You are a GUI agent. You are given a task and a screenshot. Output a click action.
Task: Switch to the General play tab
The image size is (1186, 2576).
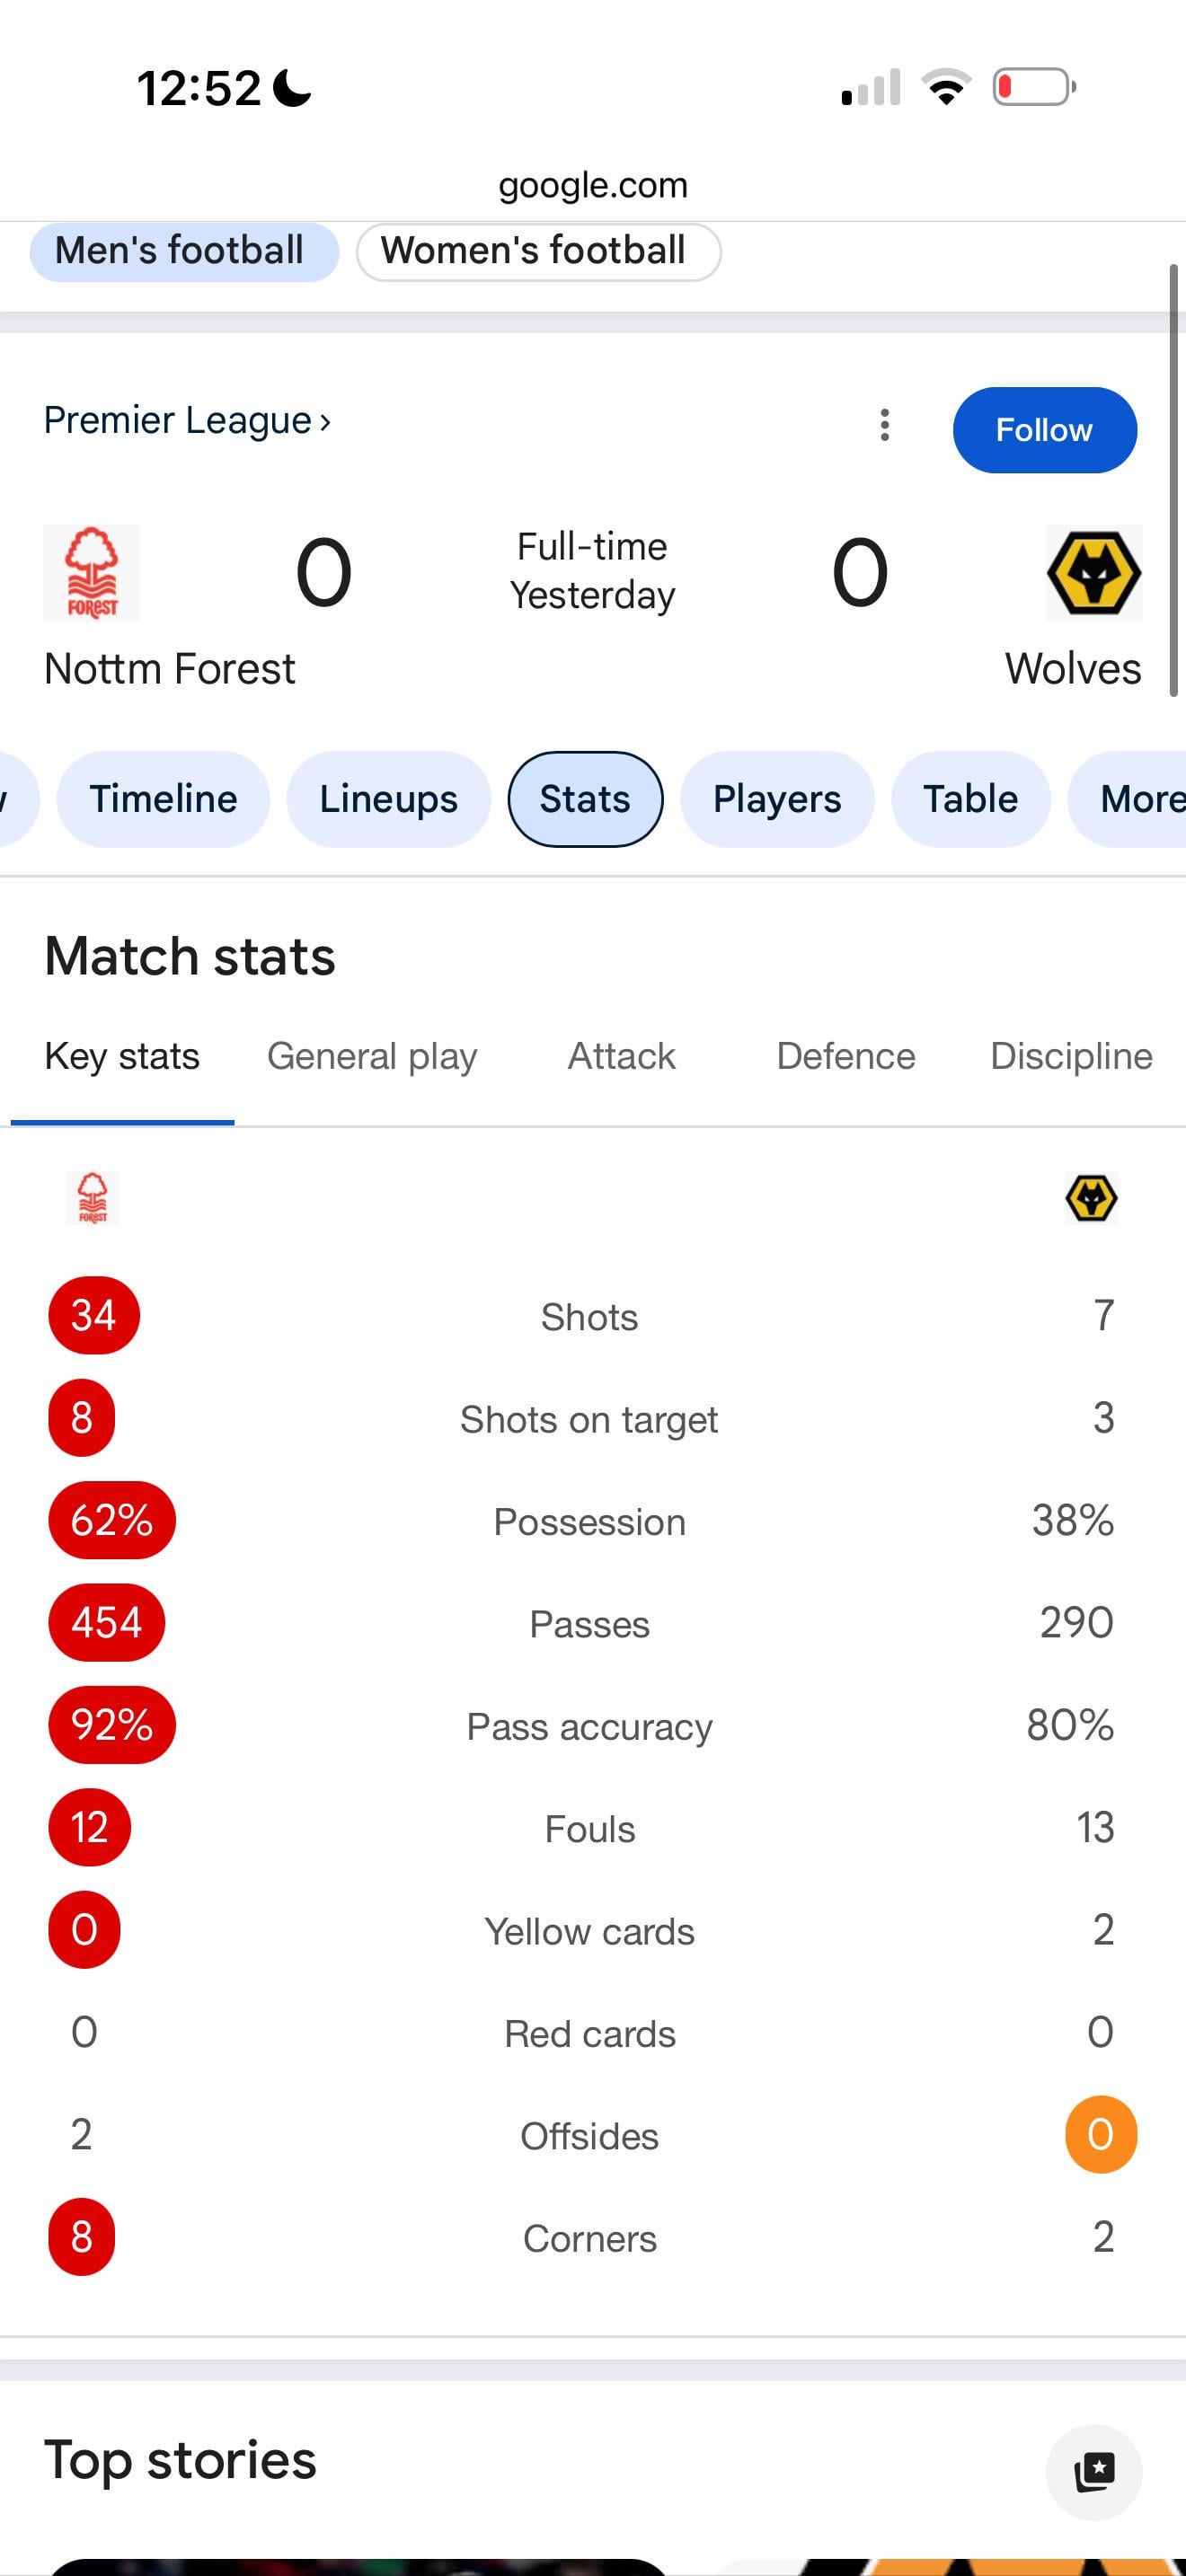(372, 1056)
